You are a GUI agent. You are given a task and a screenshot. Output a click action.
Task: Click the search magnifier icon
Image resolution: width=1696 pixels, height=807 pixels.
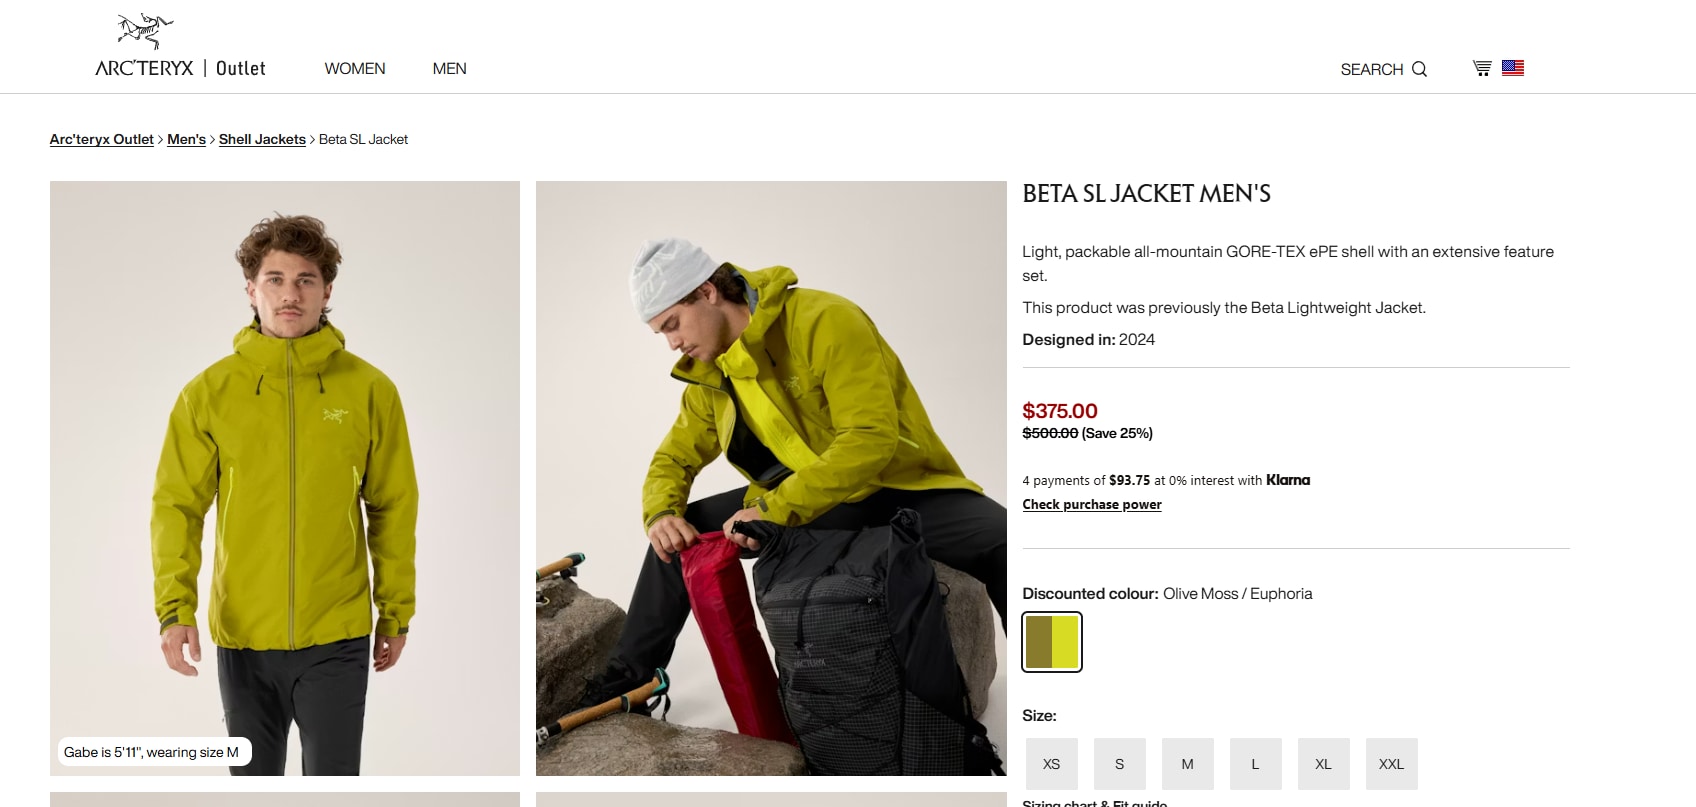tap(1419, 69)
